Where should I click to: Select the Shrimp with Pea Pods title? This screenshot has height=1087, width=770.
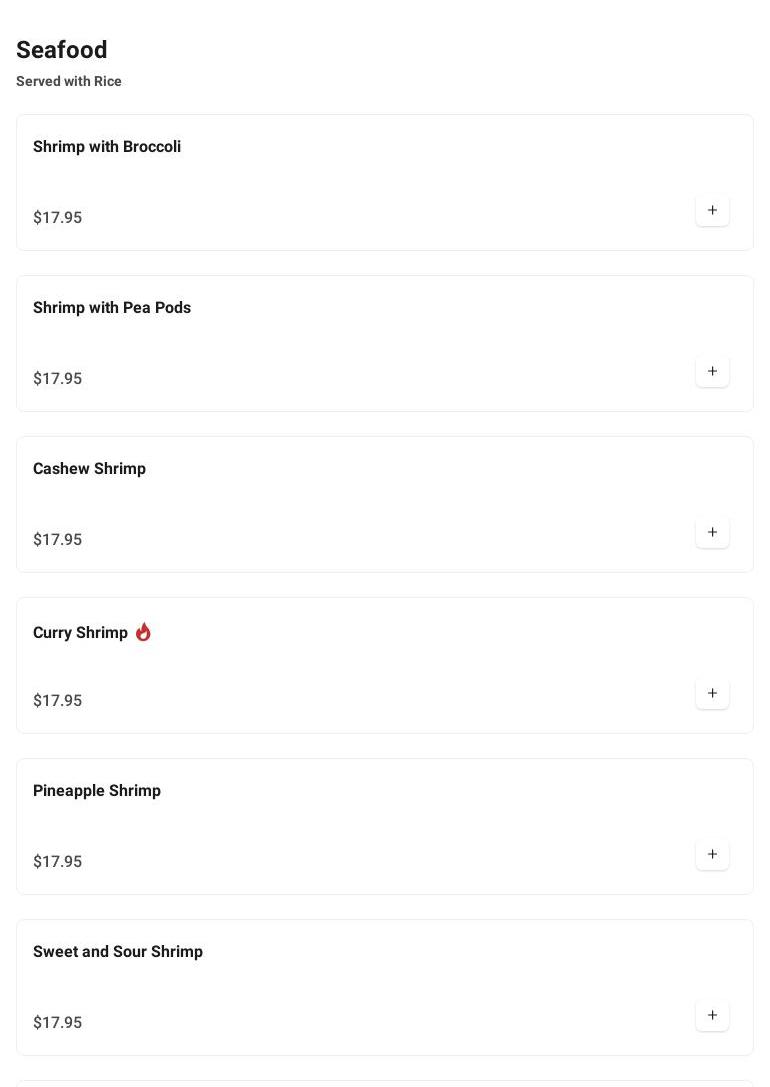112,308
